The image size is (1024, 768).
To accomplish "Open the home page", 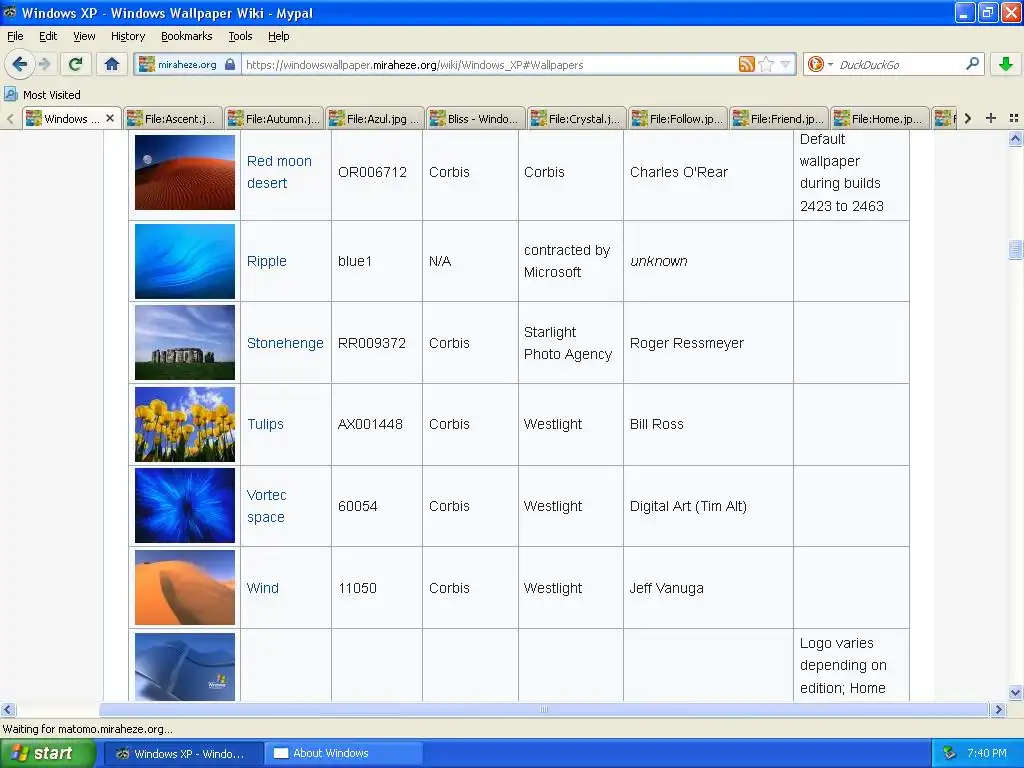I will (112, 64).
